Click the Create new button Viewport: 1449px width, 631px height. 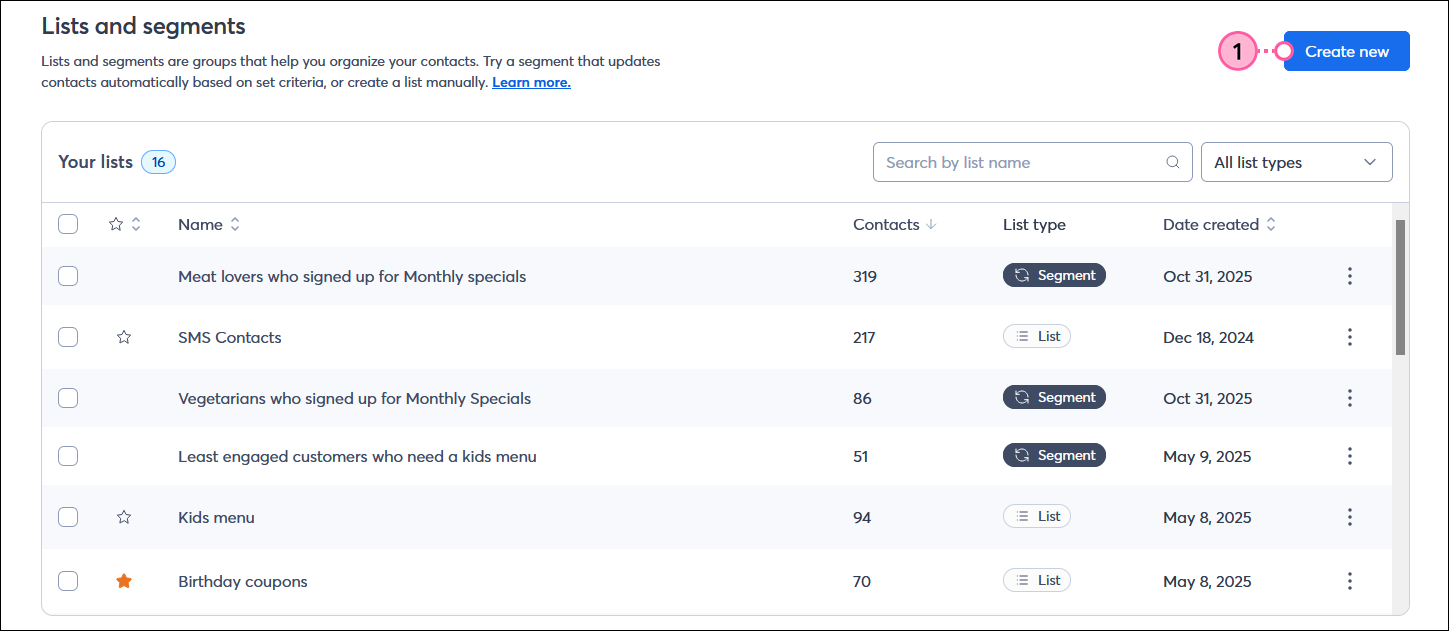pos(1346,50)
